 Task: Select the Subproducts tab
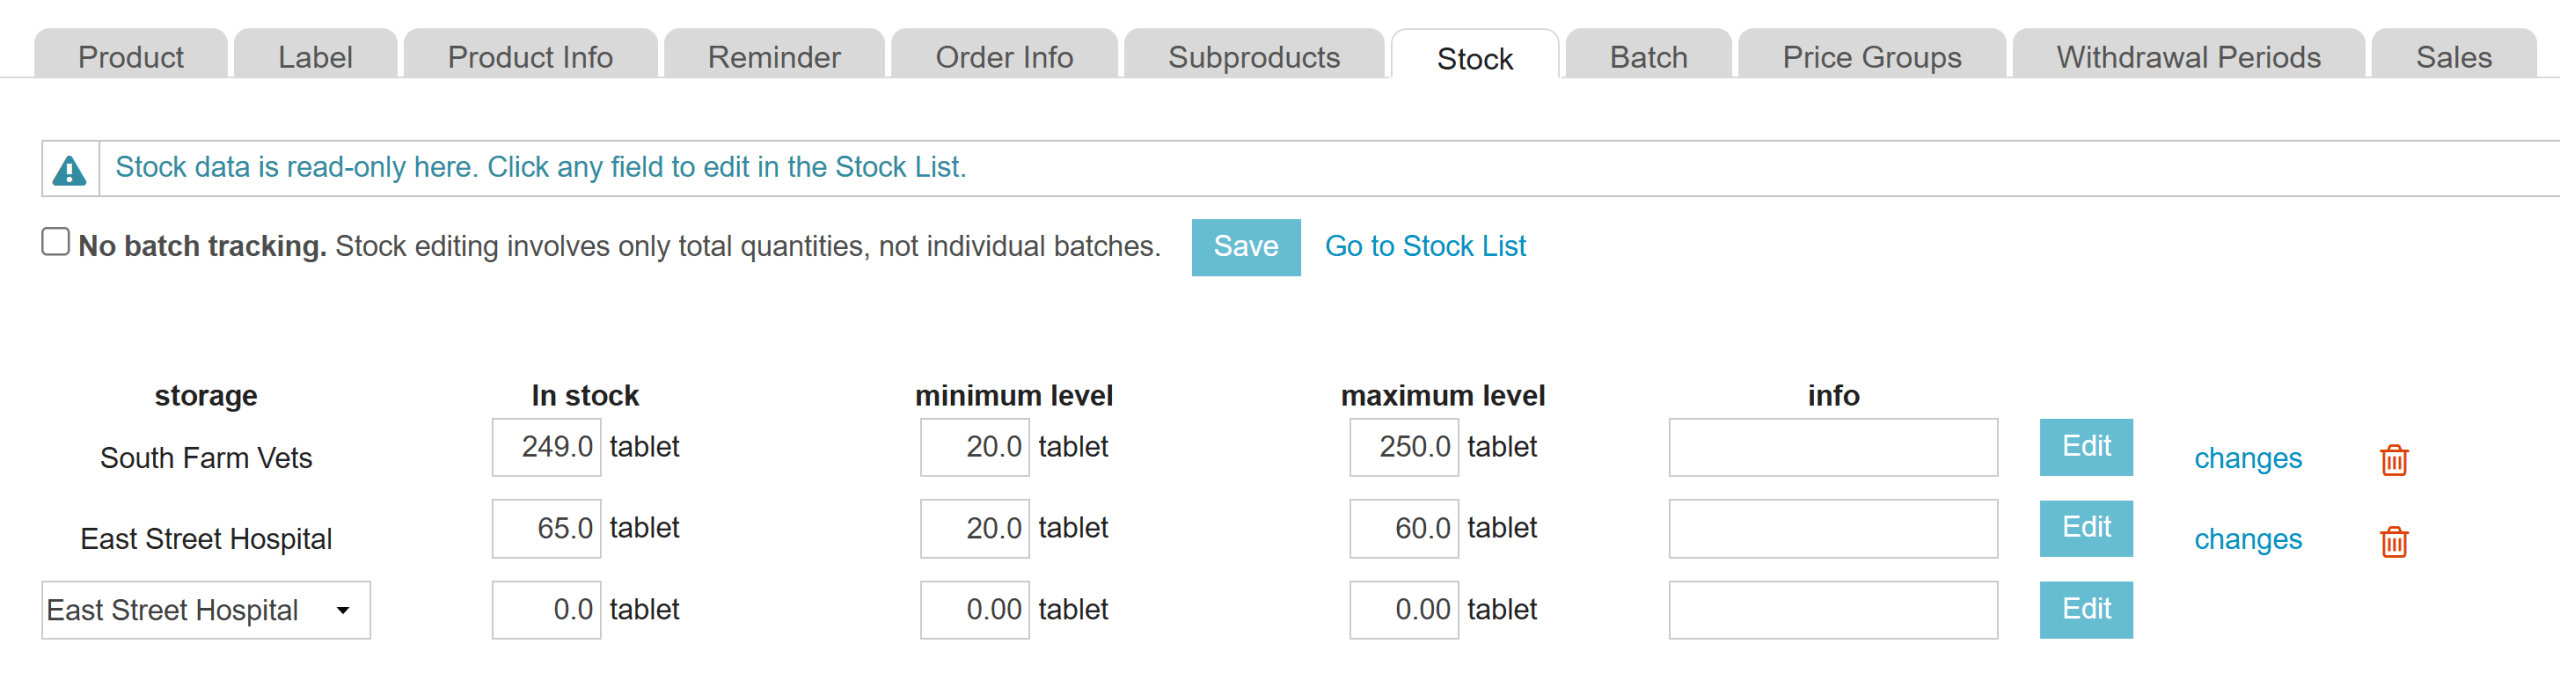pos(1253,57)
